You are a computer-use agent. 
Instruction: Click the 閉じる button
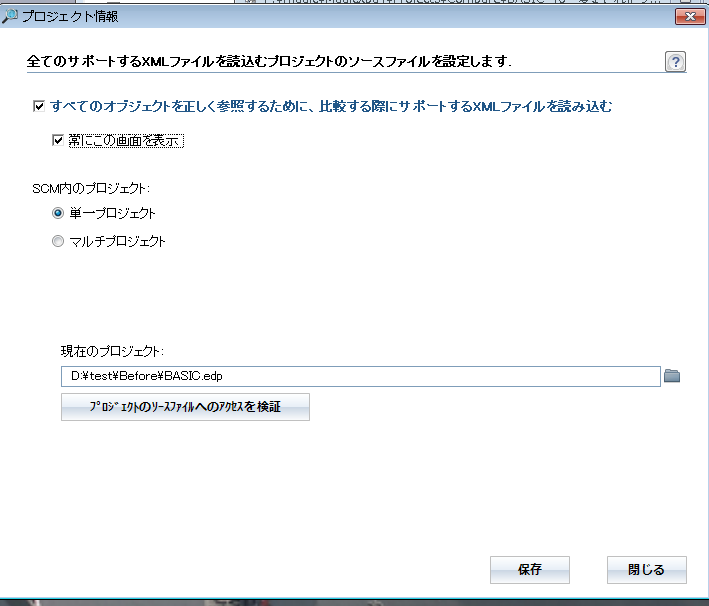point(647,570)
